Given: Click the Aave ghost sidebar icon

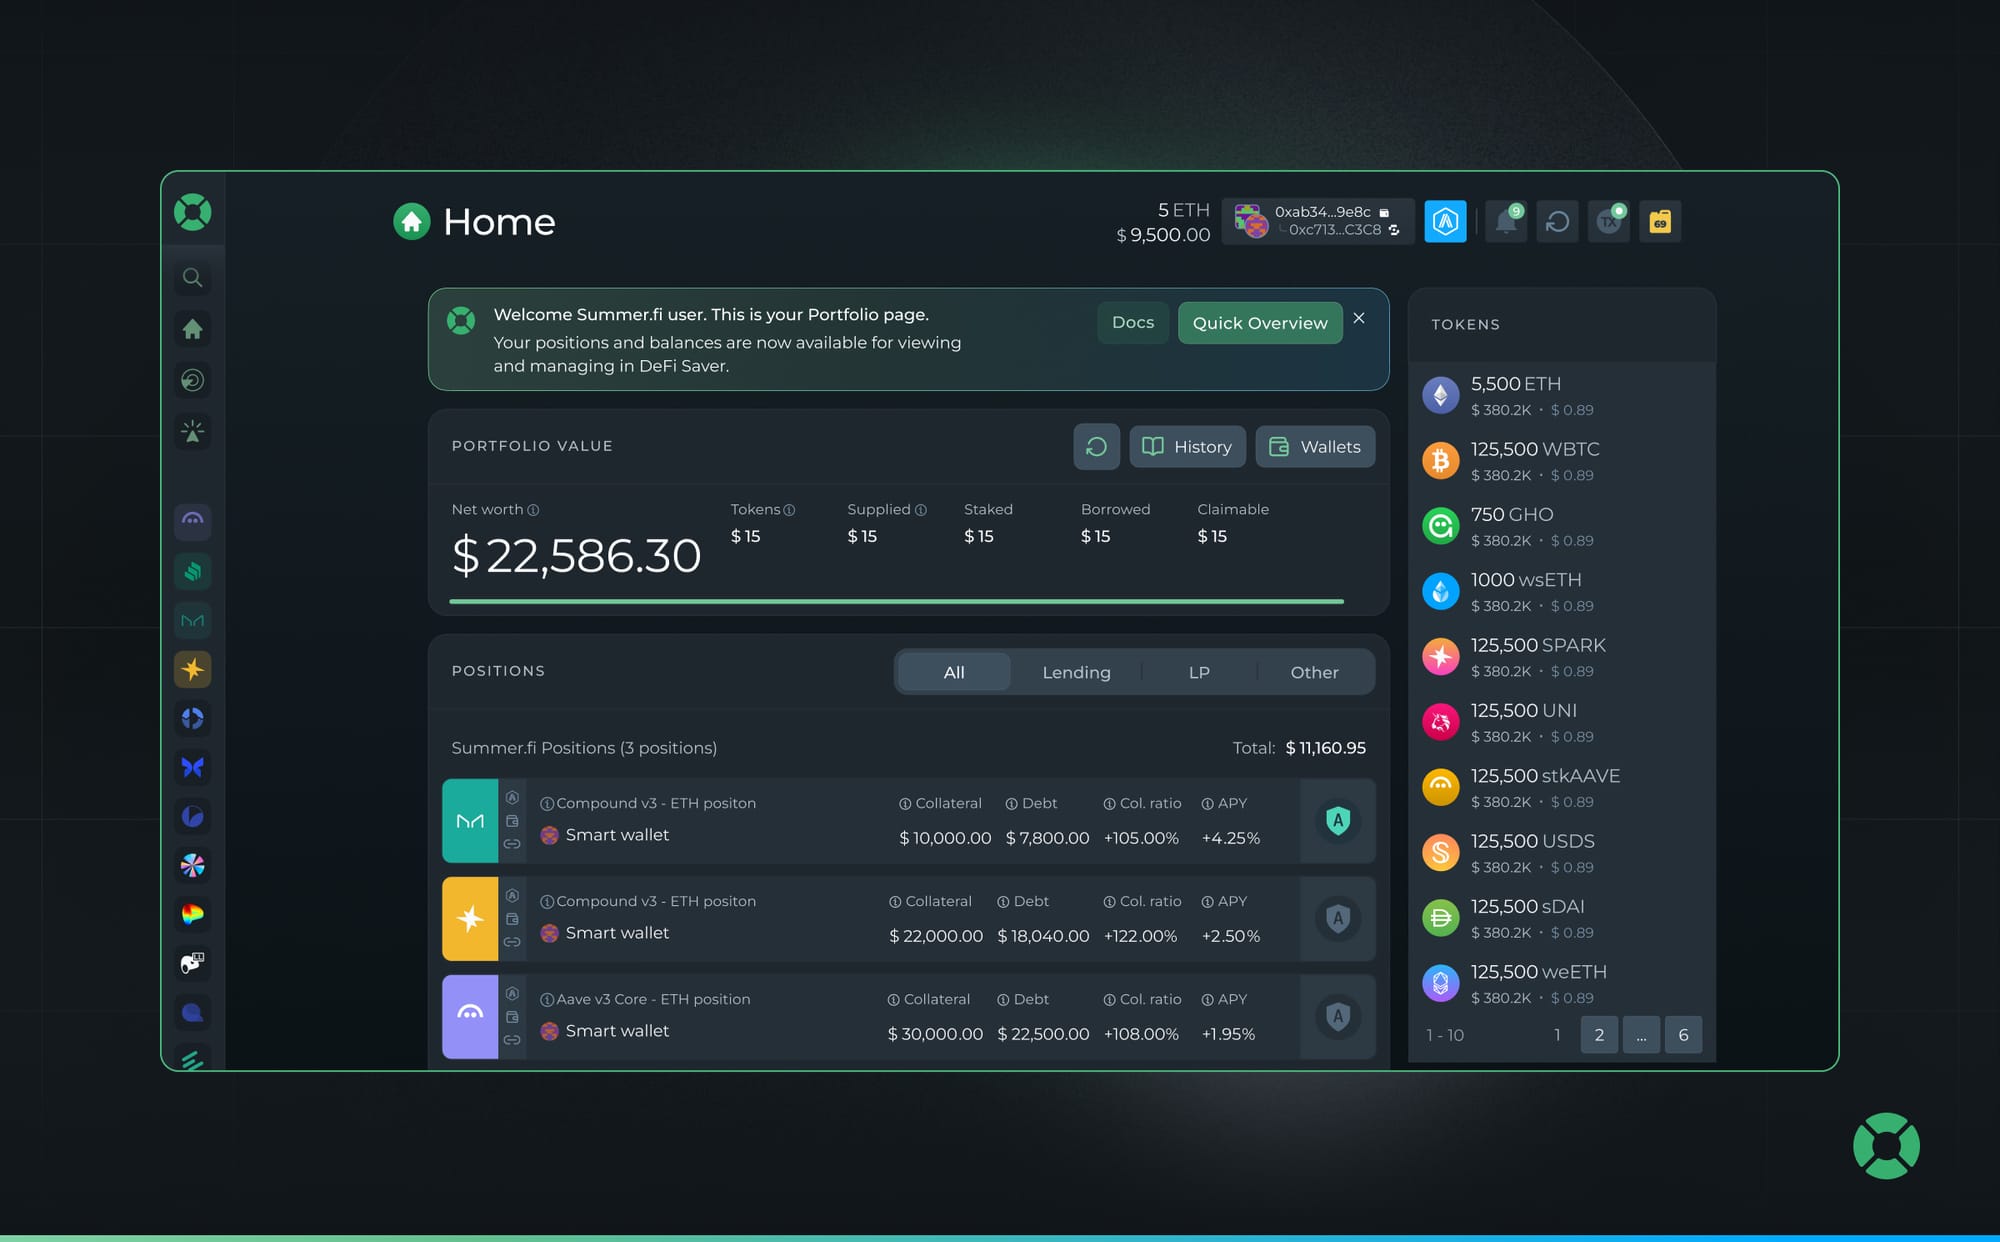Looking at the screenshot, I should tap(192, 520).
